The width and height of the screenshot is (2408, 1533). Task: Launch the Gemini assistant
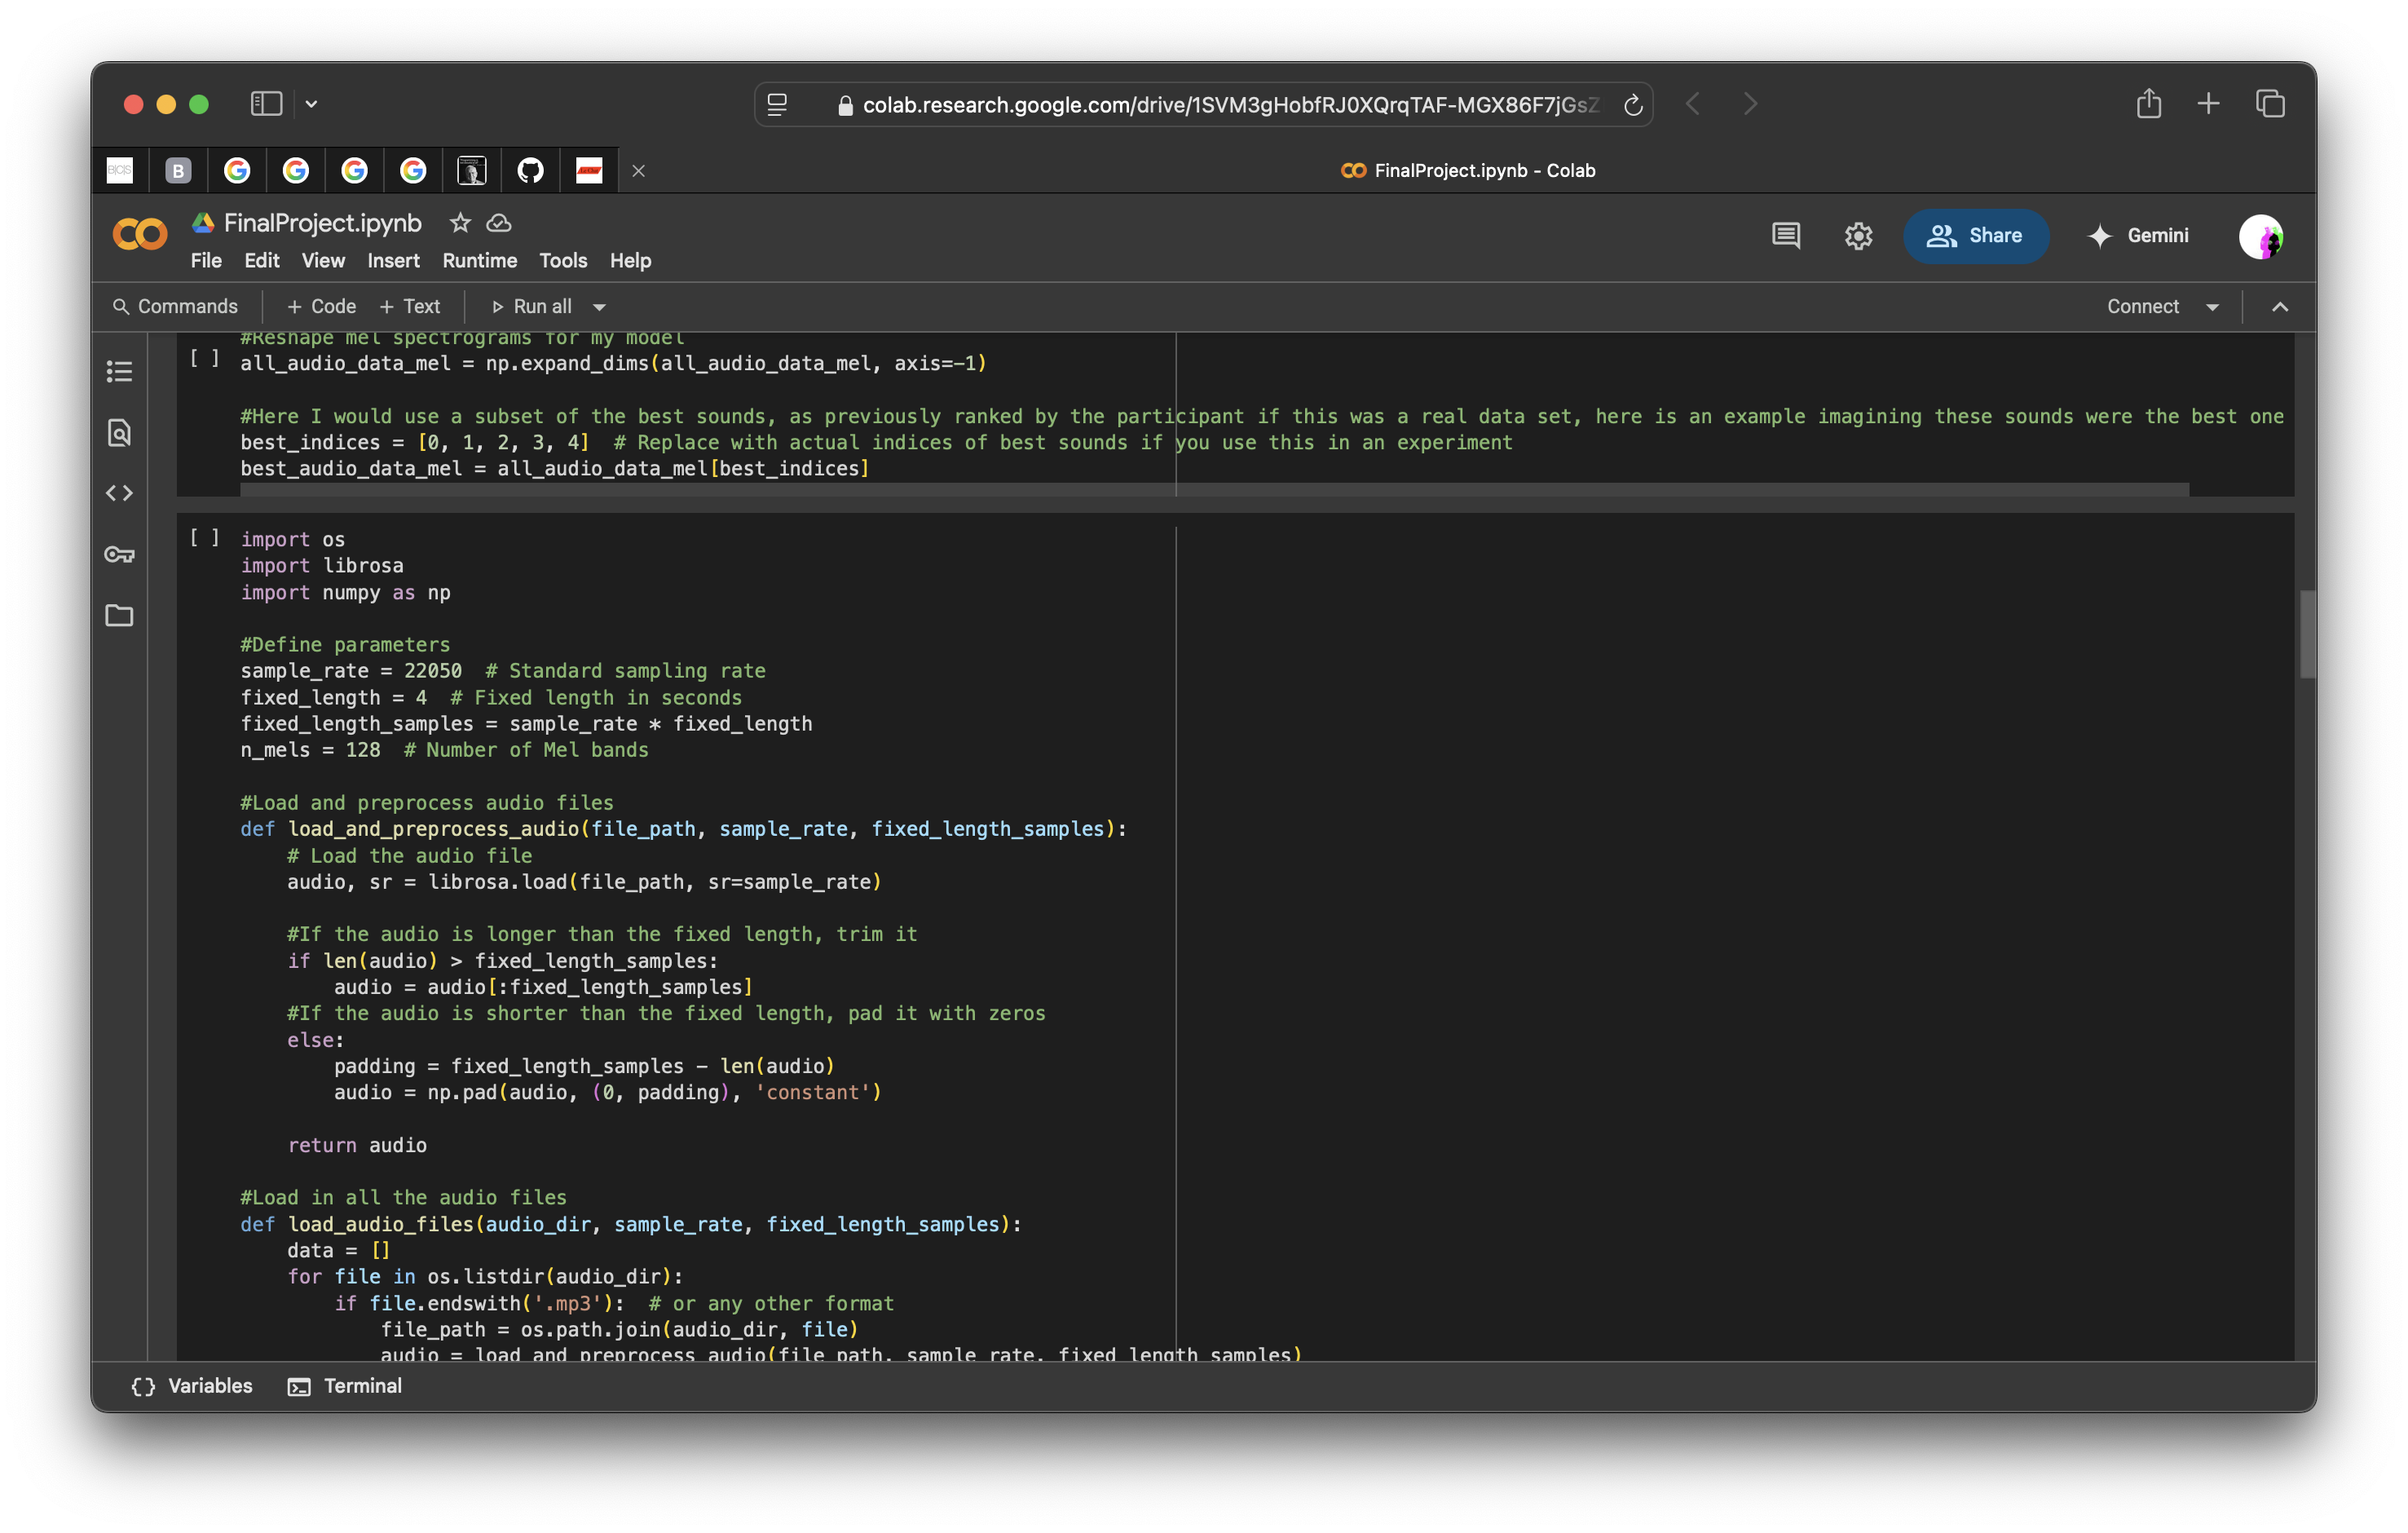pyautogui.click(x=2139, y=236)
